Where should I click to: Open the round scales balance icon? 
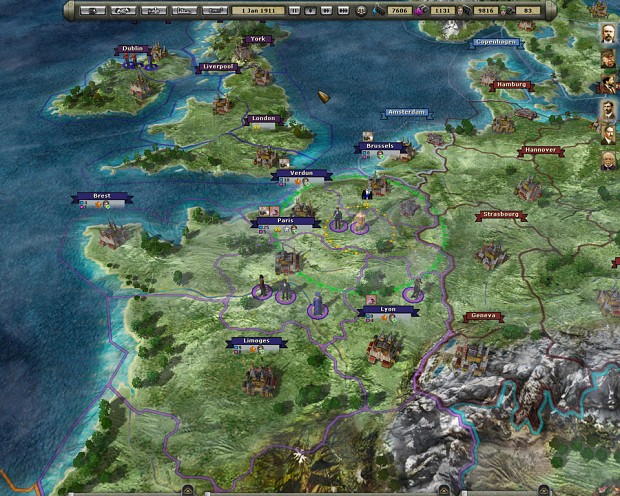click(x=361, y=11)
